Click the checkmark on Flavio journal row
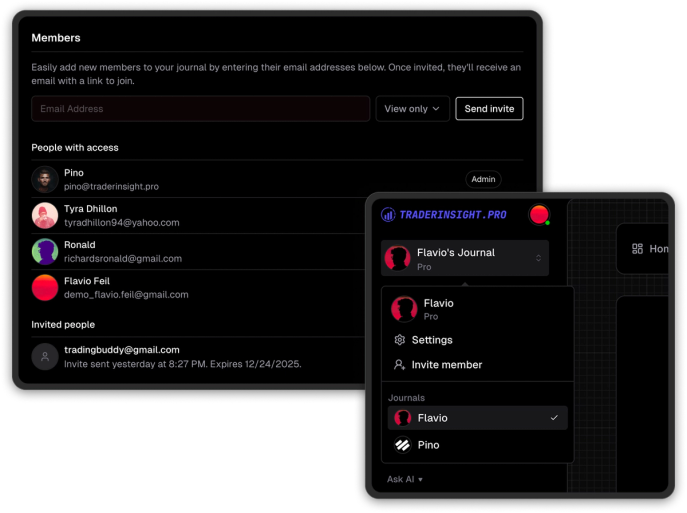This screenshot has height=513, width=687. coord(554,418)
